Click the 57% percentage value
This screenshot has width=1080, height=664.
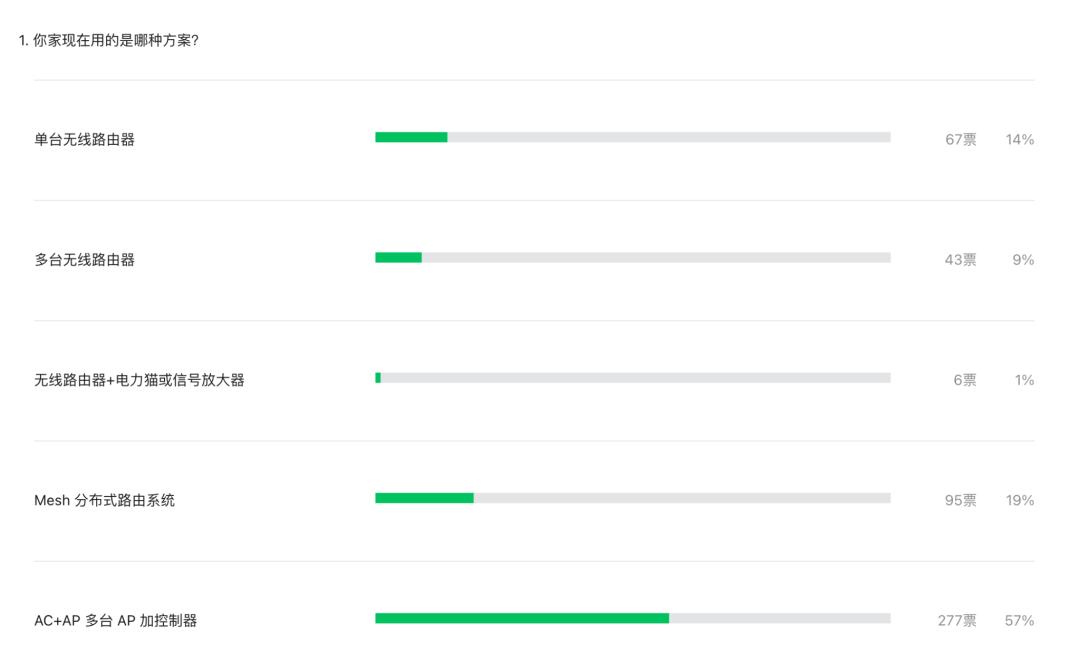click(1020, 621)
